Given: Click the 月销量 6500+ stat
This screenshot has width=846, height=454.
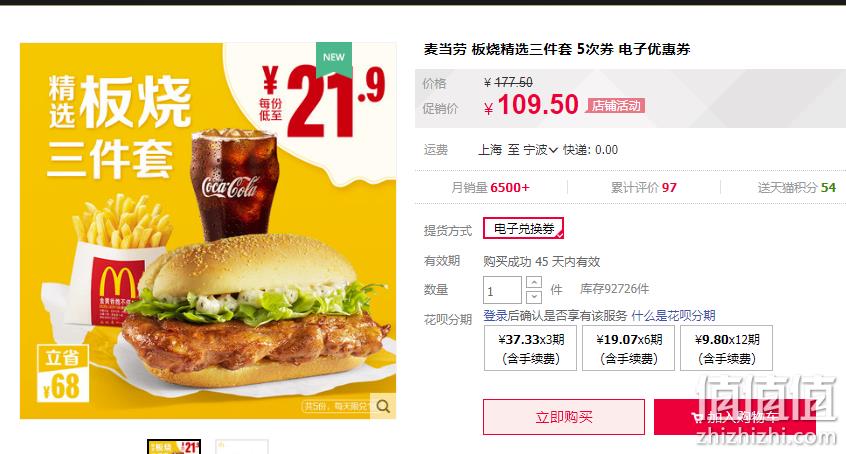Looking at the screenshot, I should point(490,187).
